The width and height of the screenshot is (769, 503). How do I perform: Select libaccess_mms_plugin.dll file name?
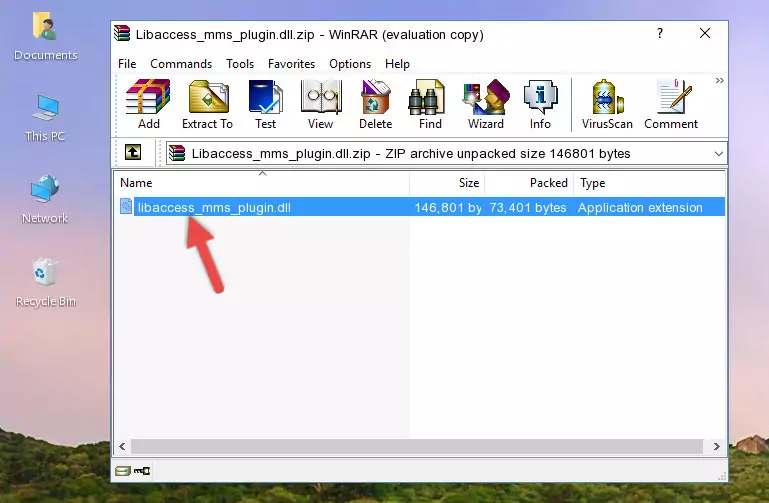(214, 207)
